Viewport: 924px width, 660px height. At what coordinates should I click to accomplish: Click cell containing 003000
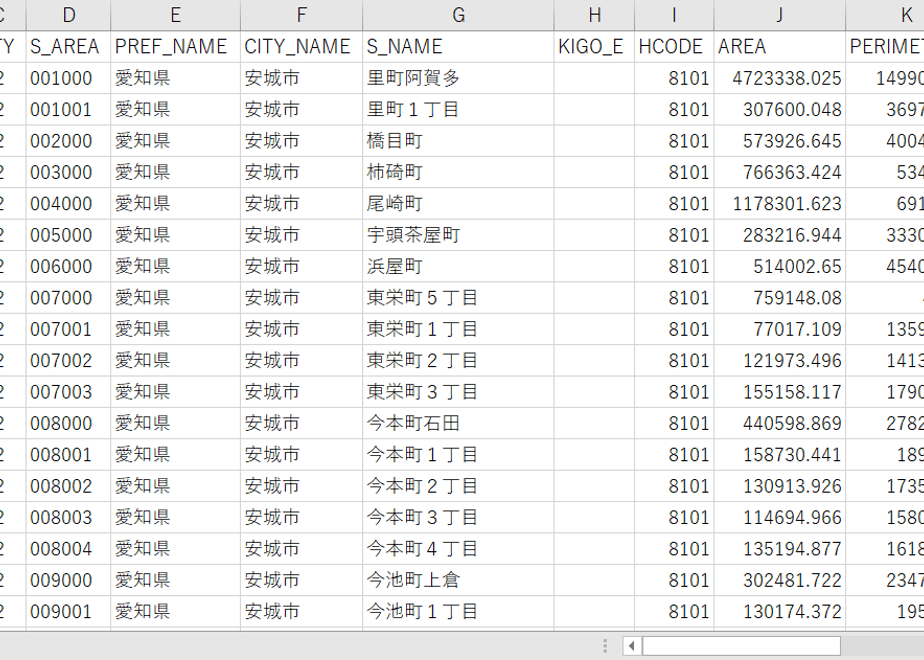(x=68, y=172)
